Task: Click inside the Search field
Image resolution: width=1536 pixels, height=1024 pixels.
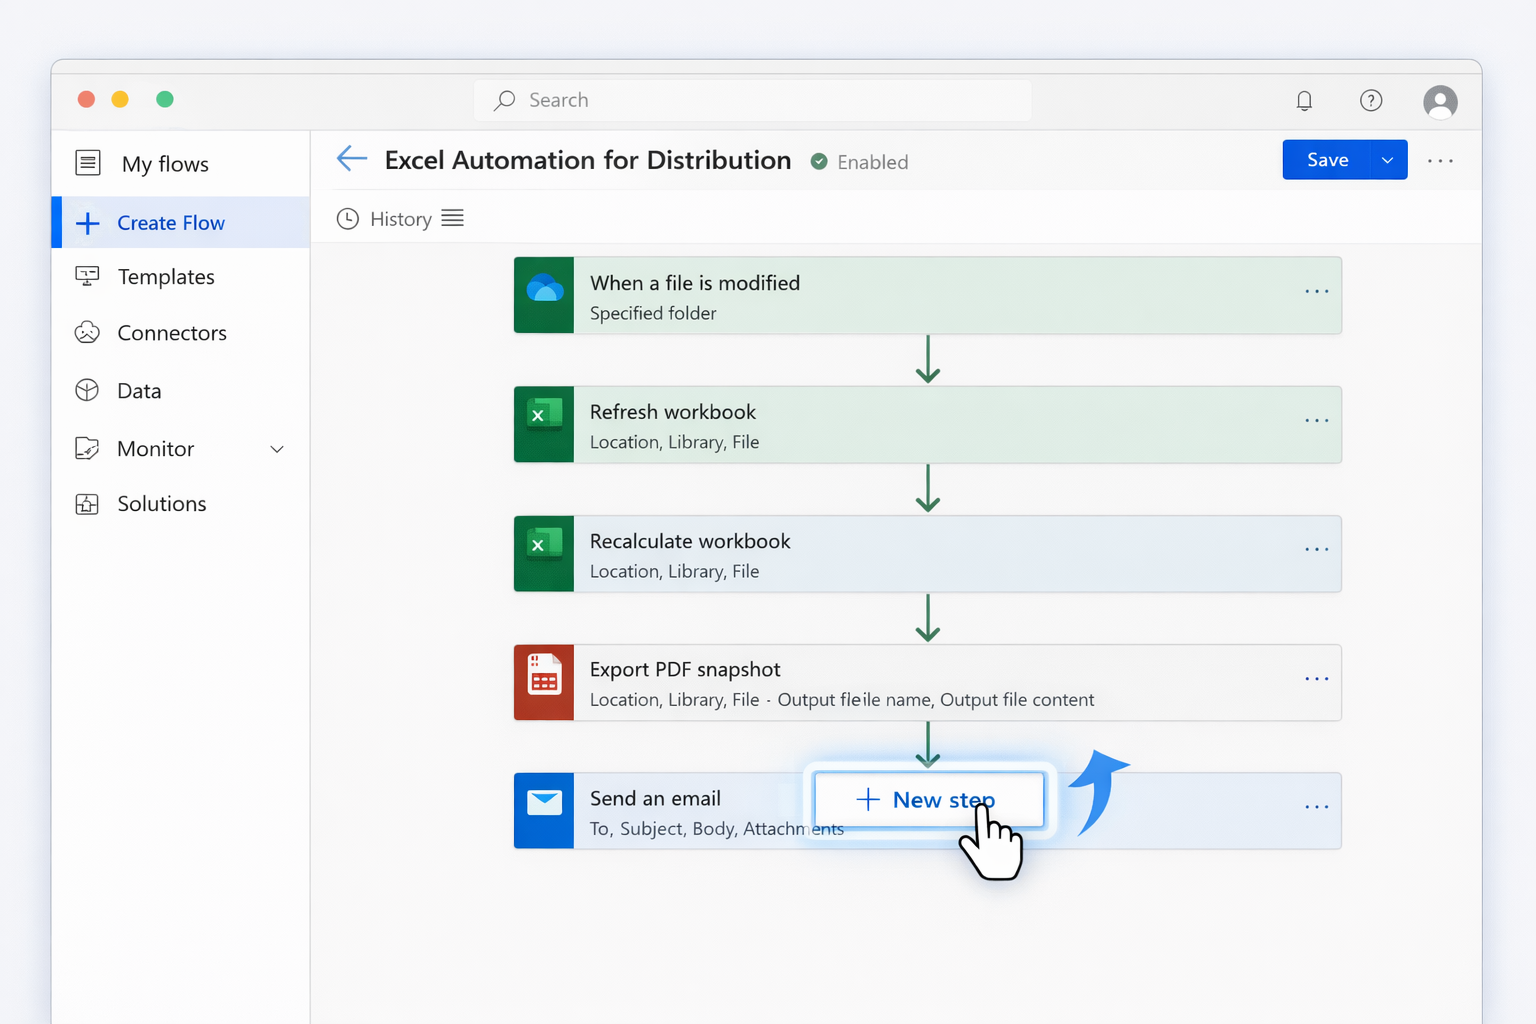Action: (x=753, y=100)
